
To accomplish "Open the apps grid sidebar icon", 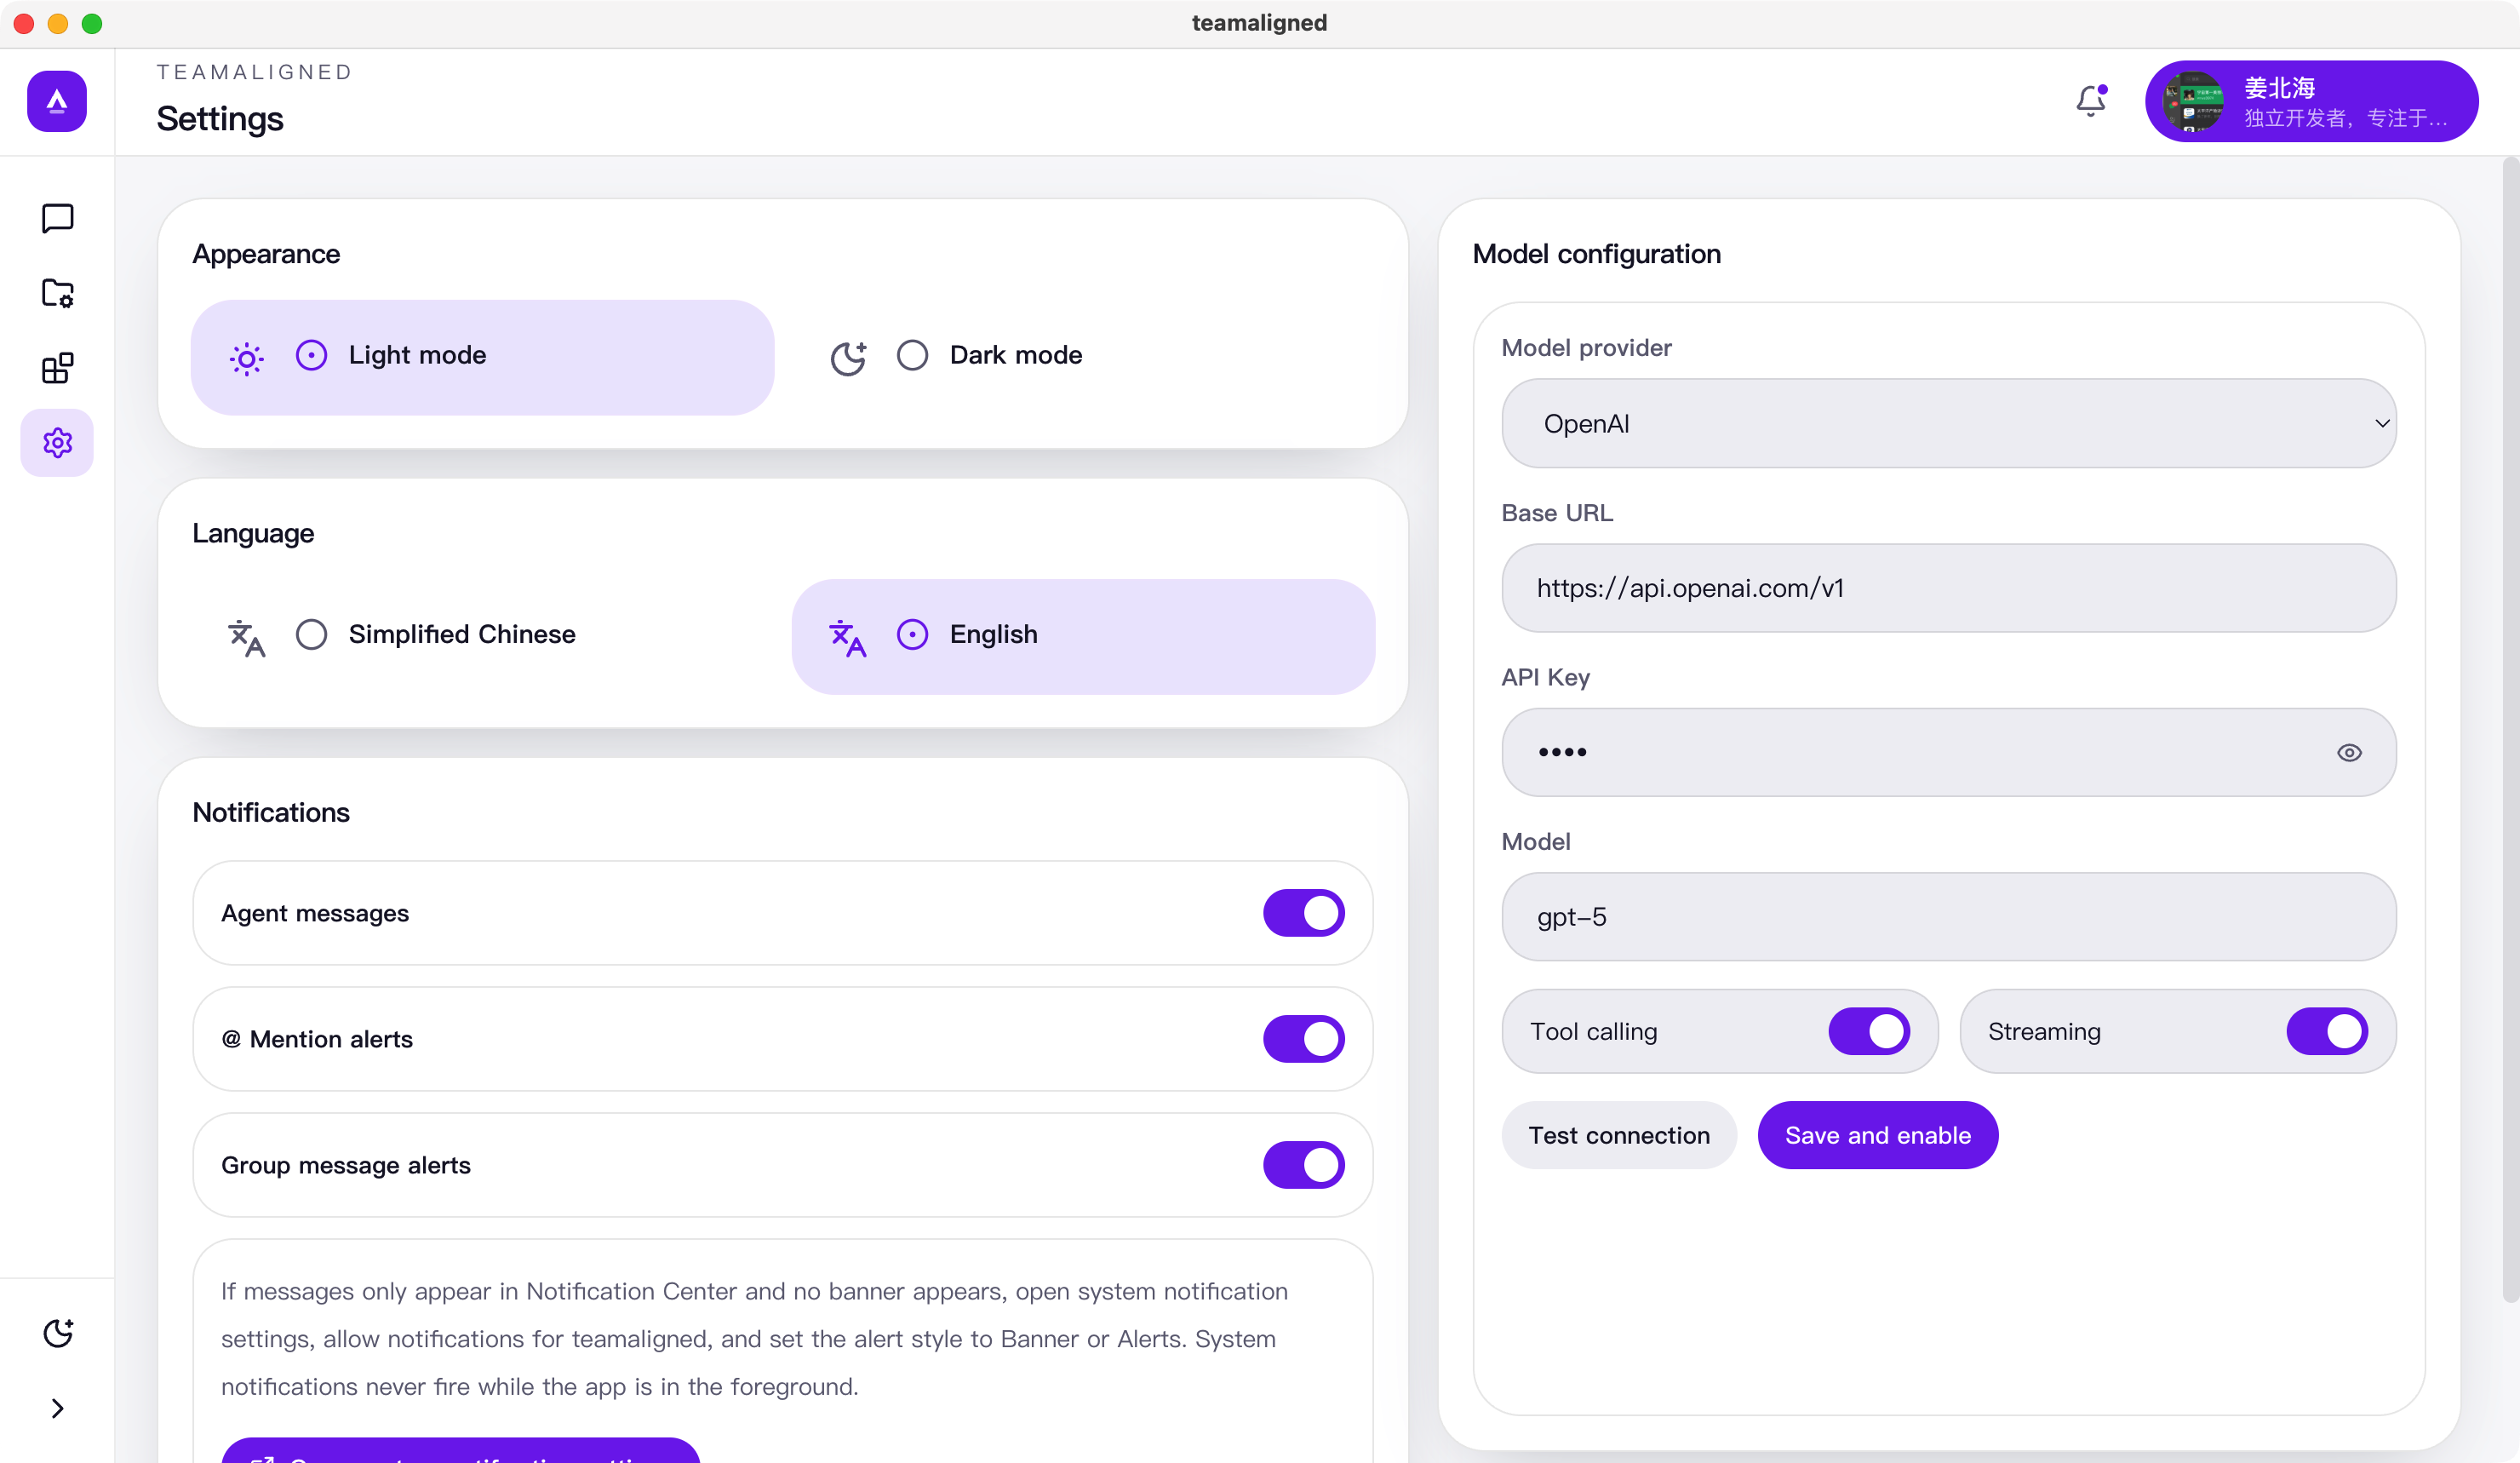I will point(57,368).
